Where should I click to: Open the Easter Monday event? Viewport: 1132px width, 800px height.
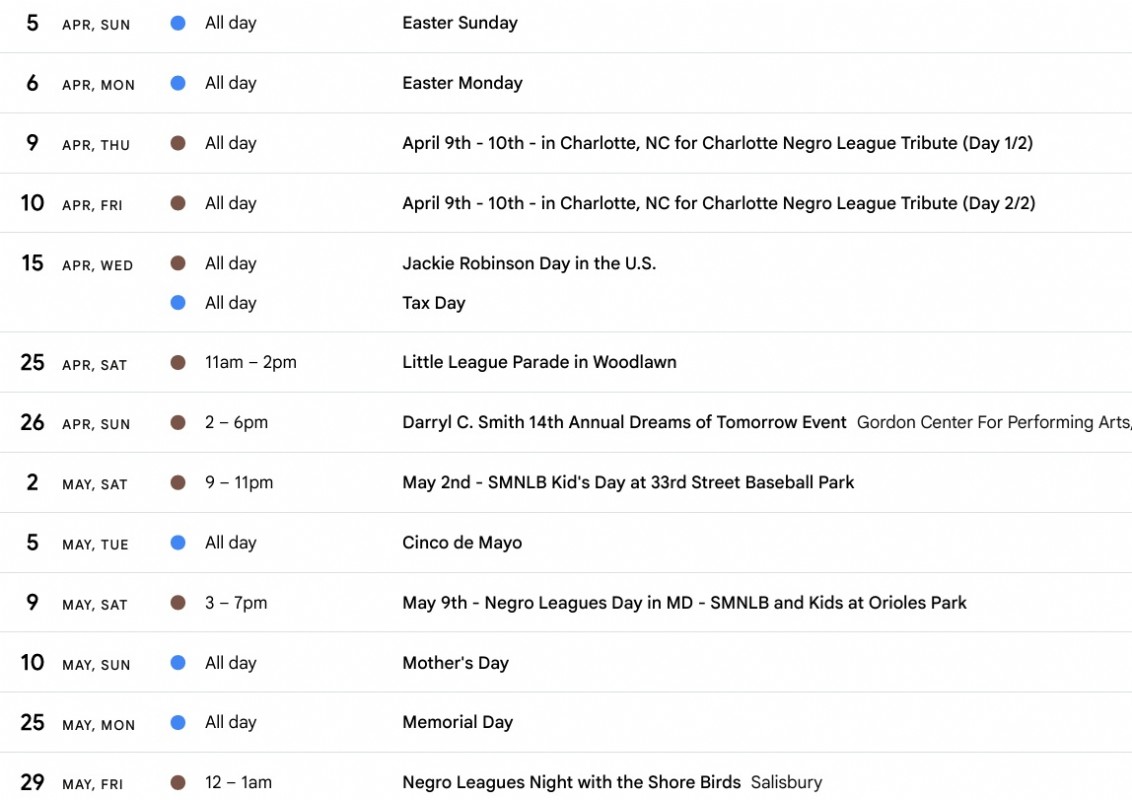point(462,83)
